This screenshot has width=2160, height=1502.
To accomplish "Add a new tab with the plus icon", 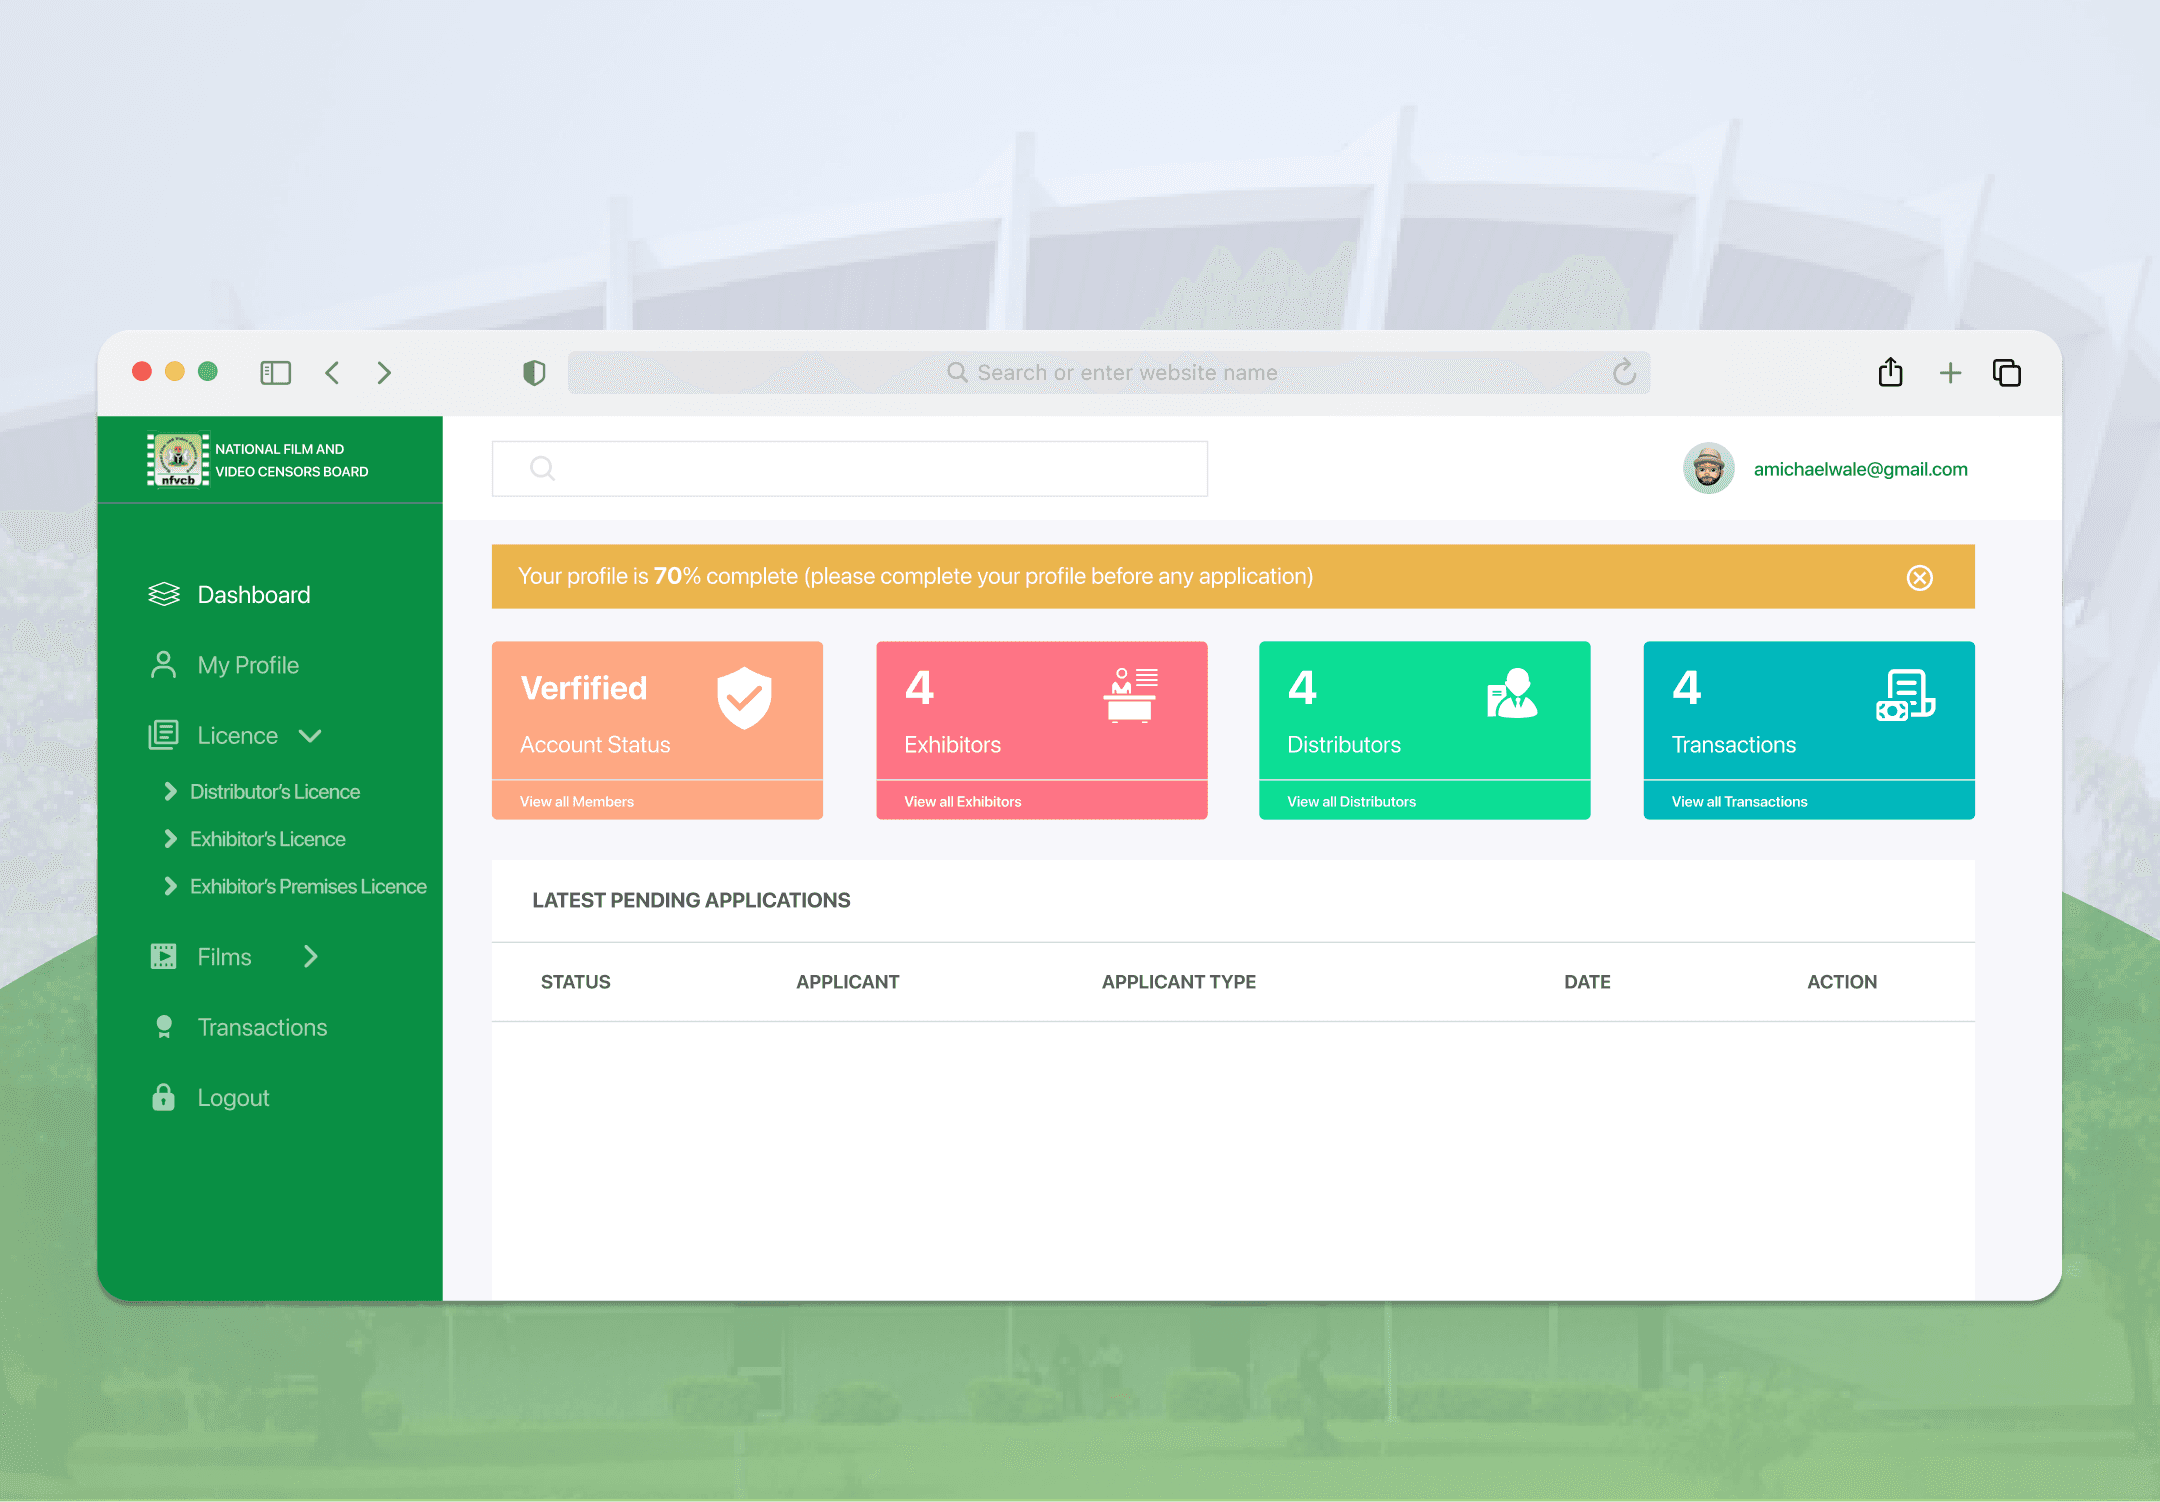I will tap(1950, 373).
